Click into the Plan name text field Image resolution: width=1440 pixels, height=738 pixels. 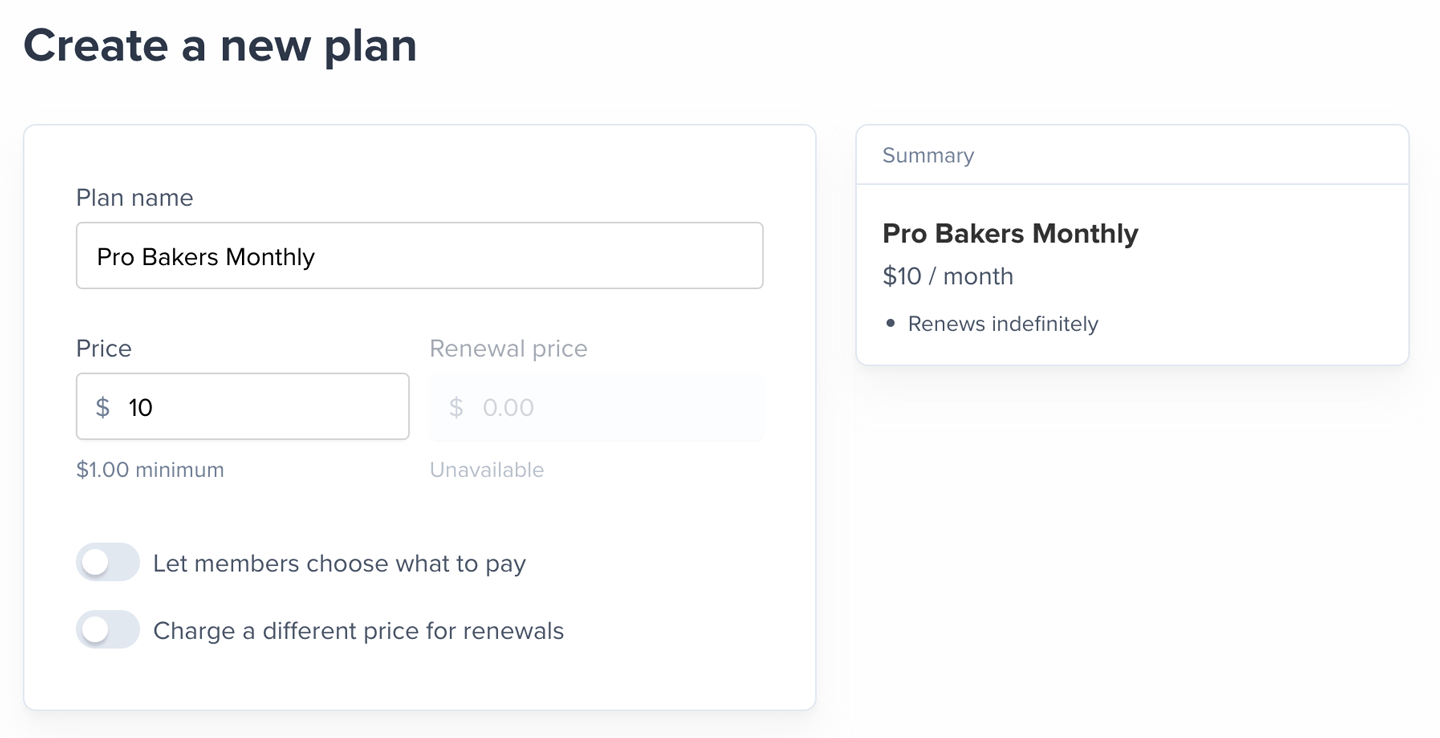[420, 256]
